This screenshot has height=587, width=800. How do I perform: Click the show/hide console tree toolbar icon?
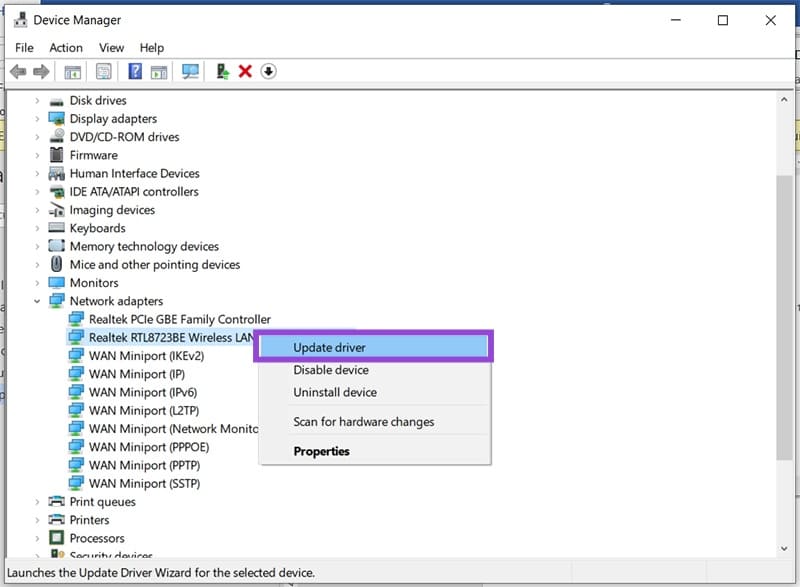click(x=72, y=72)
